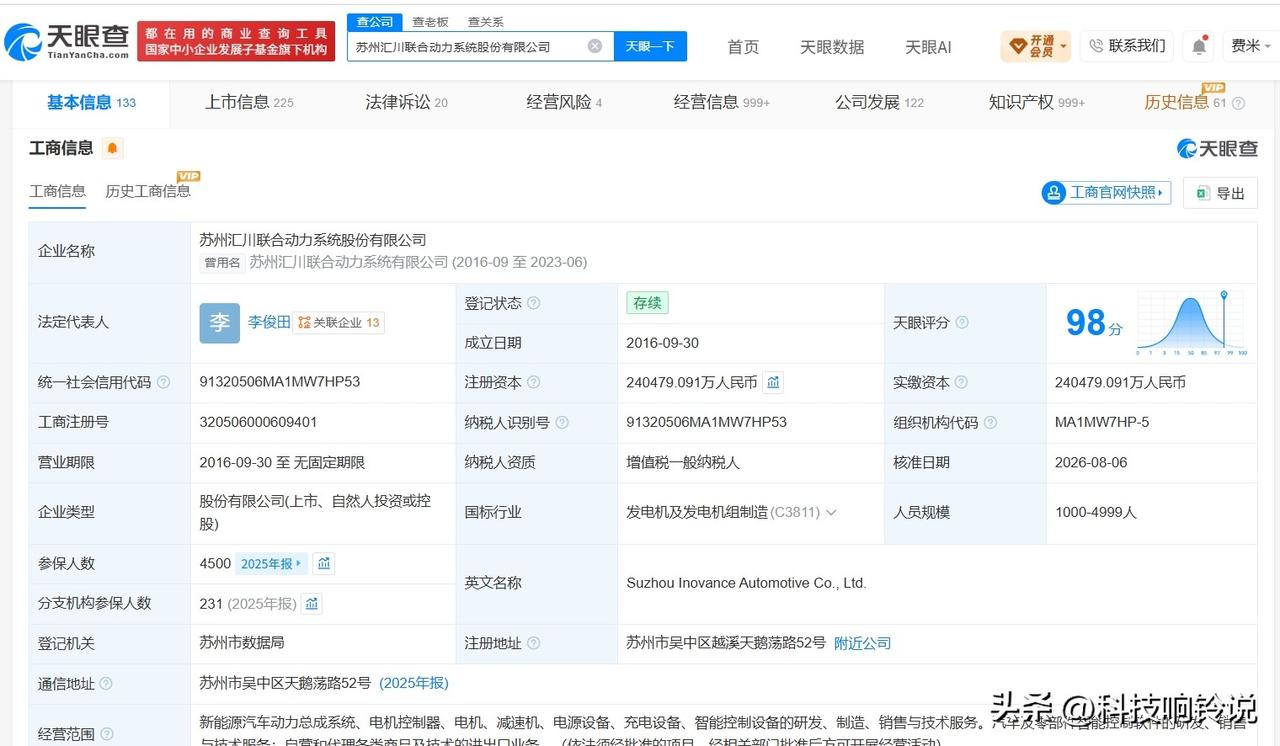
Task: Select the 工商注册号 value 320506000609401
Action: coord(258,422)
